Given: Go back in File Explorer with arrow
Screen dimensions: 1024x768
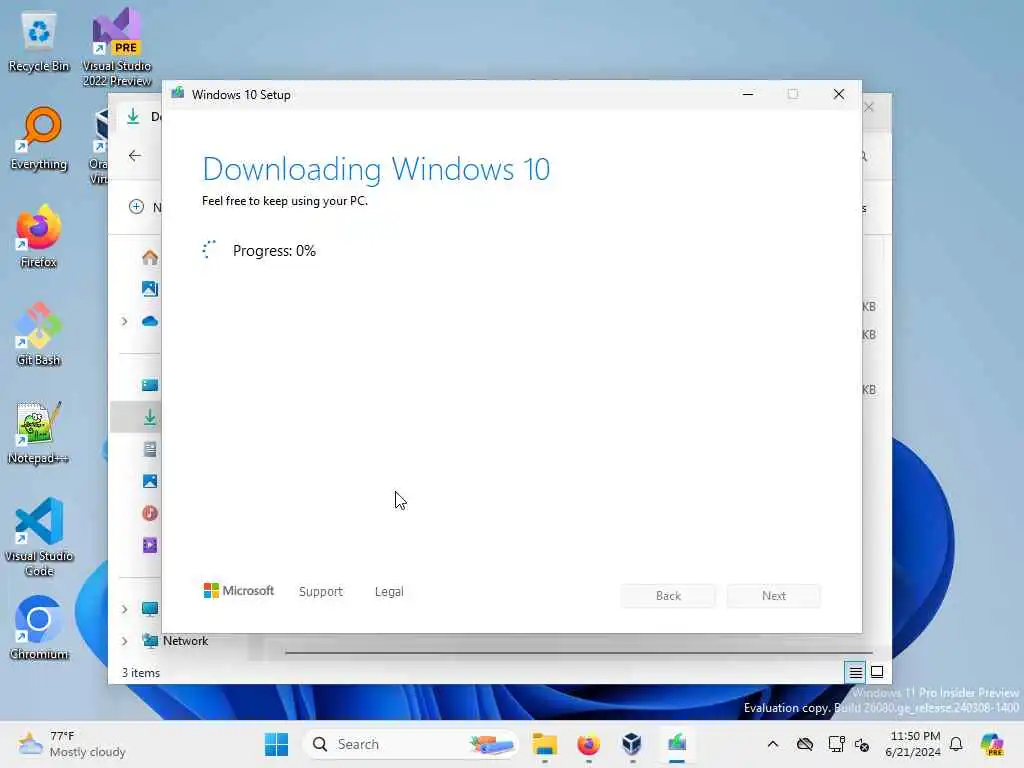Looking at the screenshot, I should (135, 155).
